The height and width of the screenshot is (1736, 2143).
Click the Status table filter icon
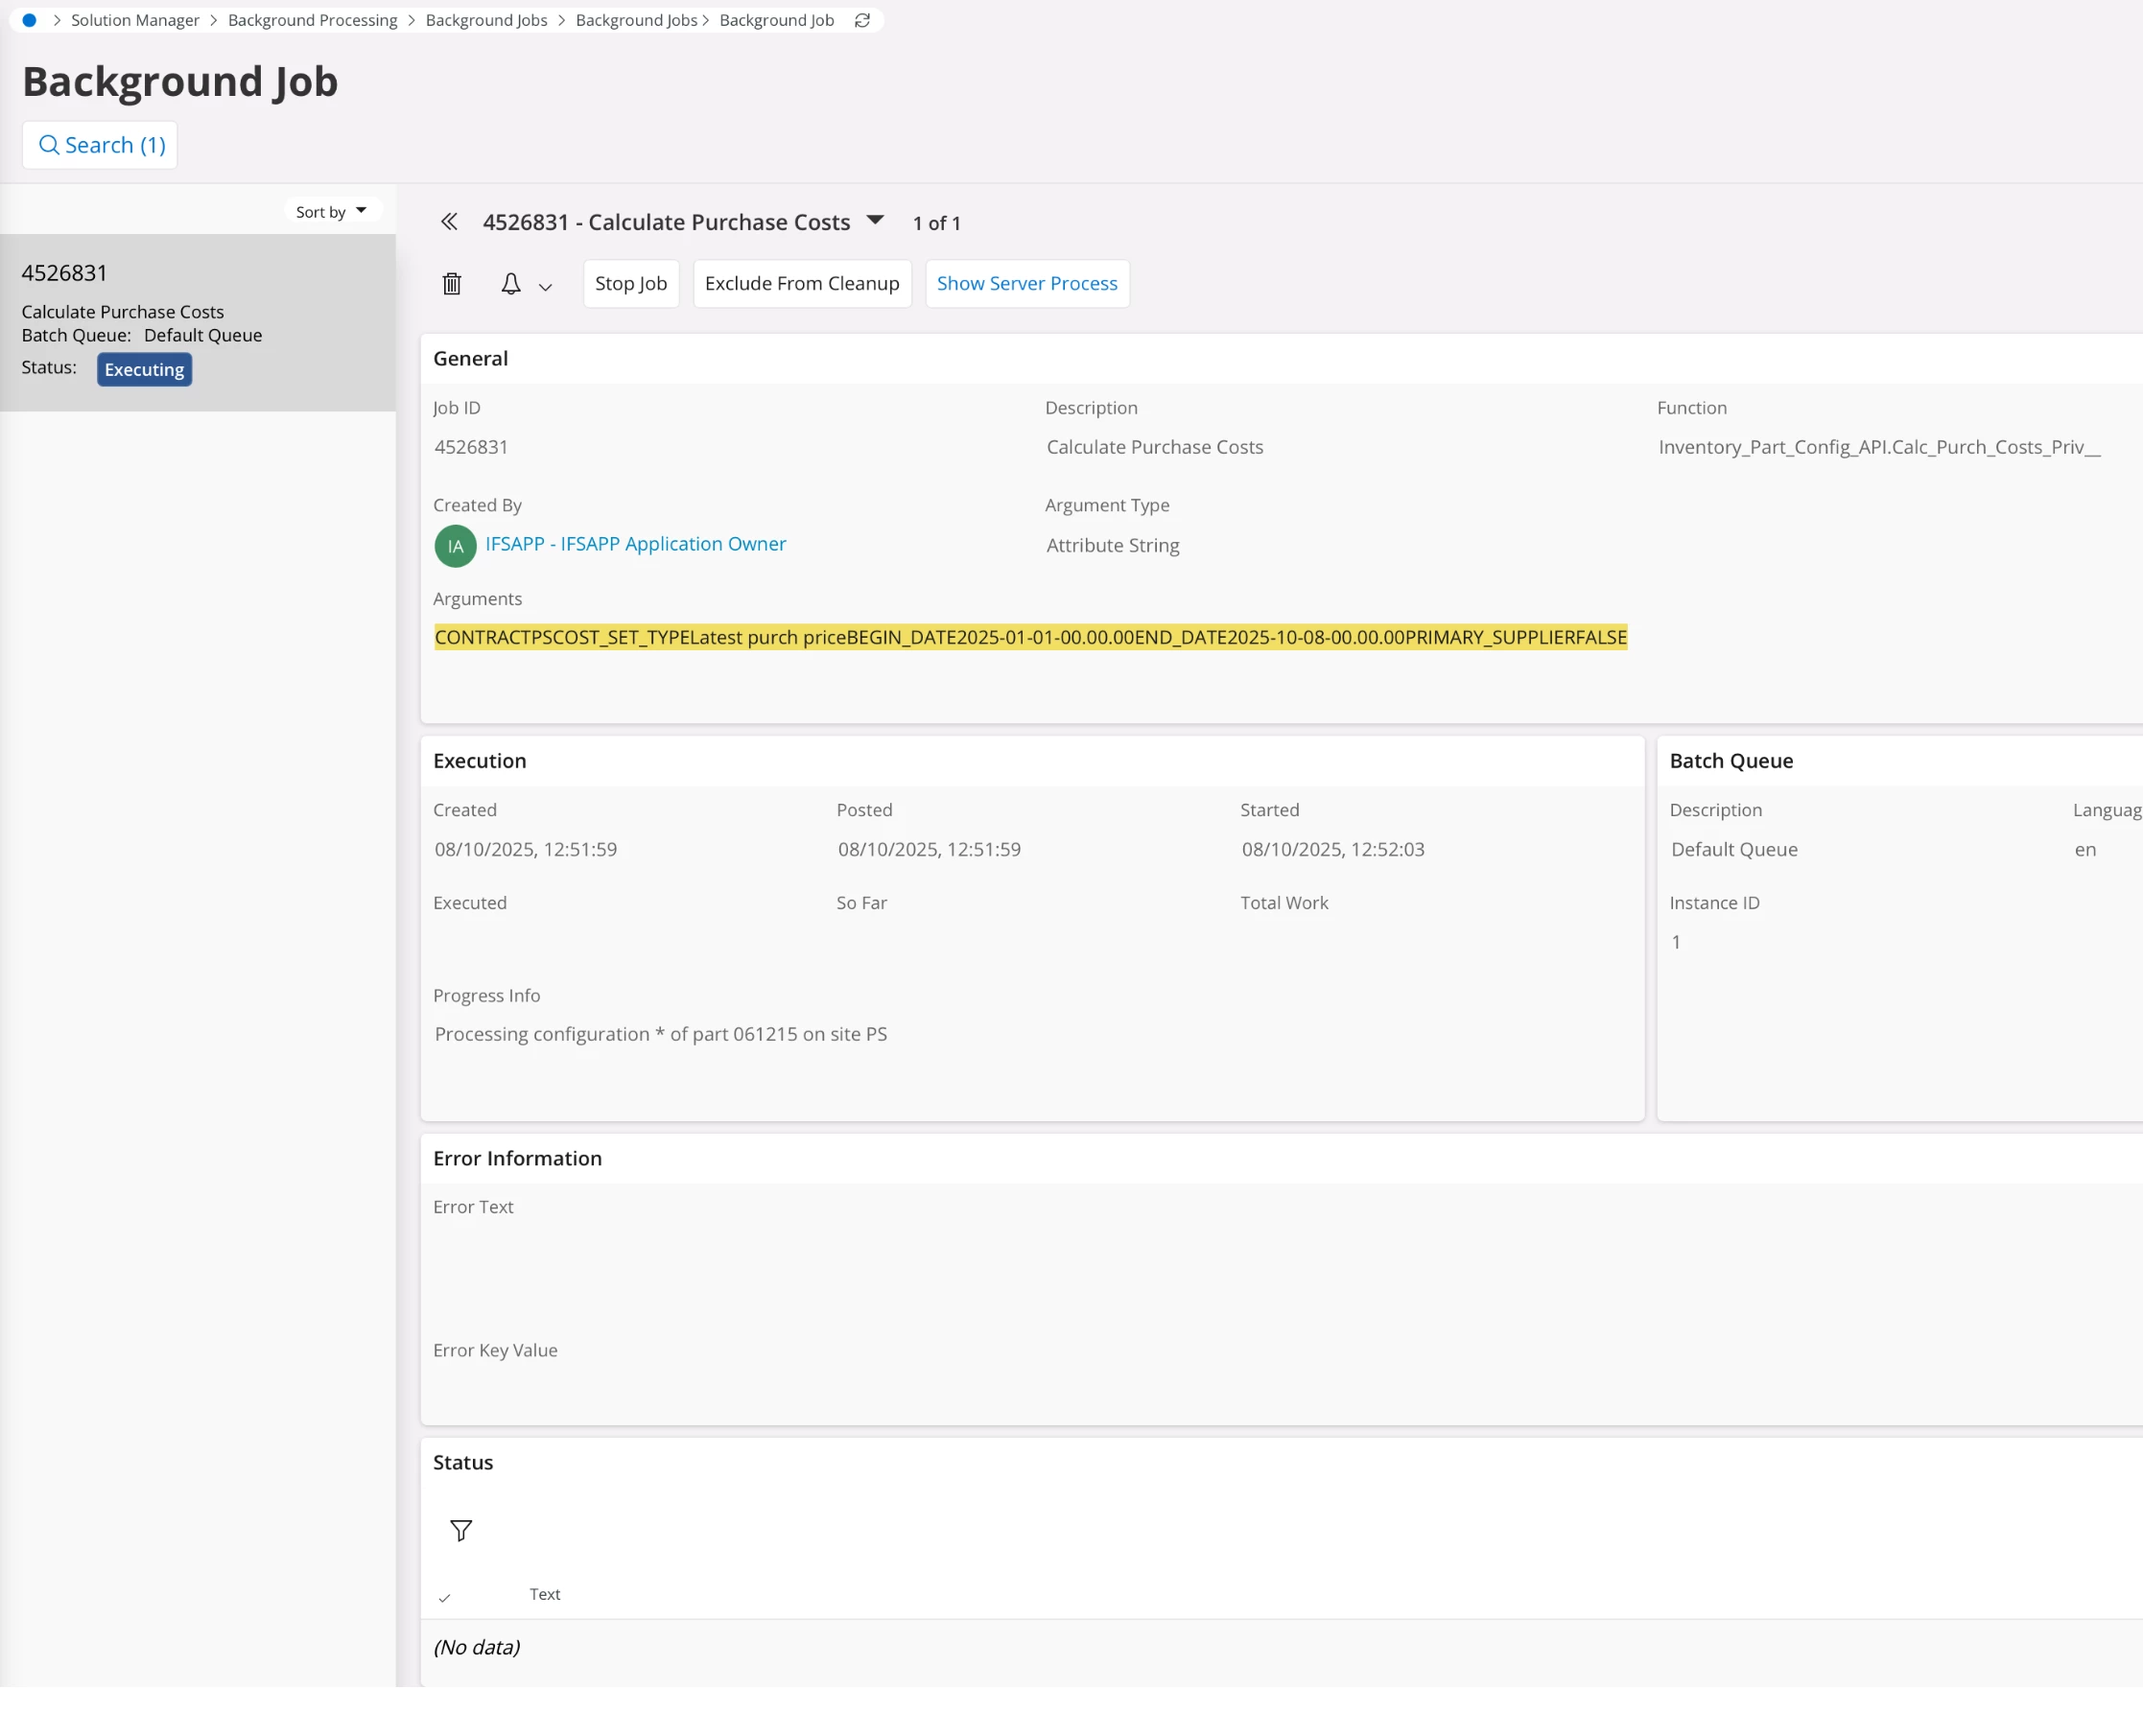461,1531
